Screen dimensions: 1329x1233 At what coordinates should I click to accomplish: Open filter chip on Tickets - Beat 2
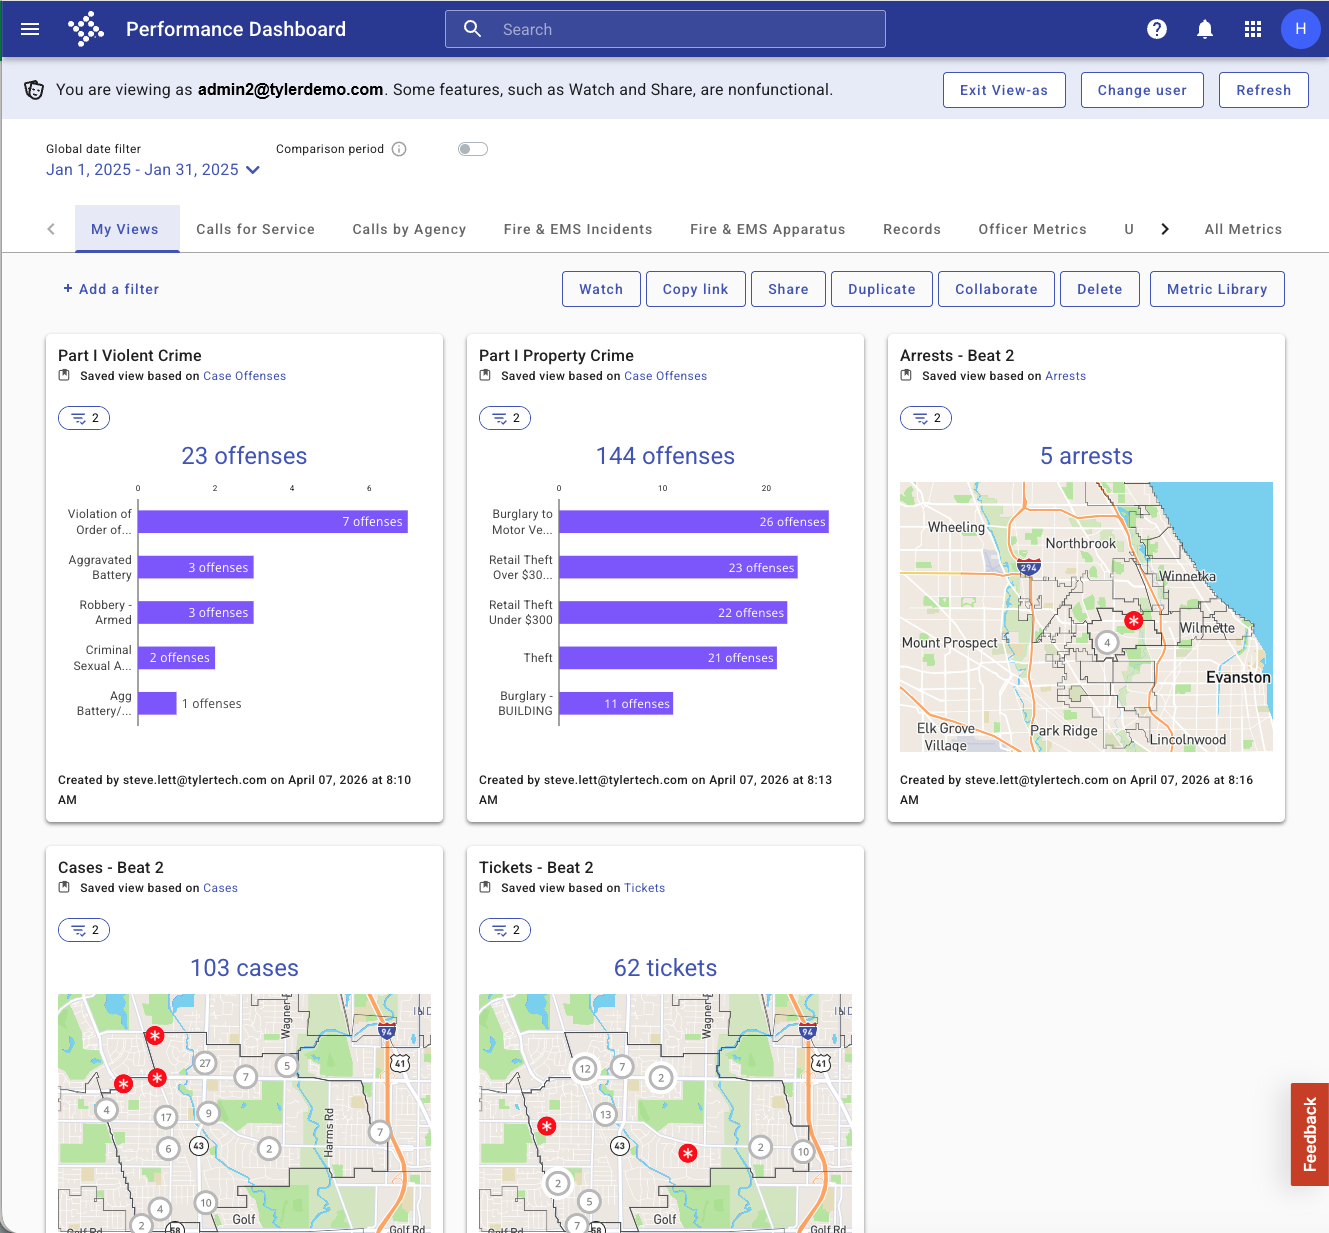tap(505, 930)
